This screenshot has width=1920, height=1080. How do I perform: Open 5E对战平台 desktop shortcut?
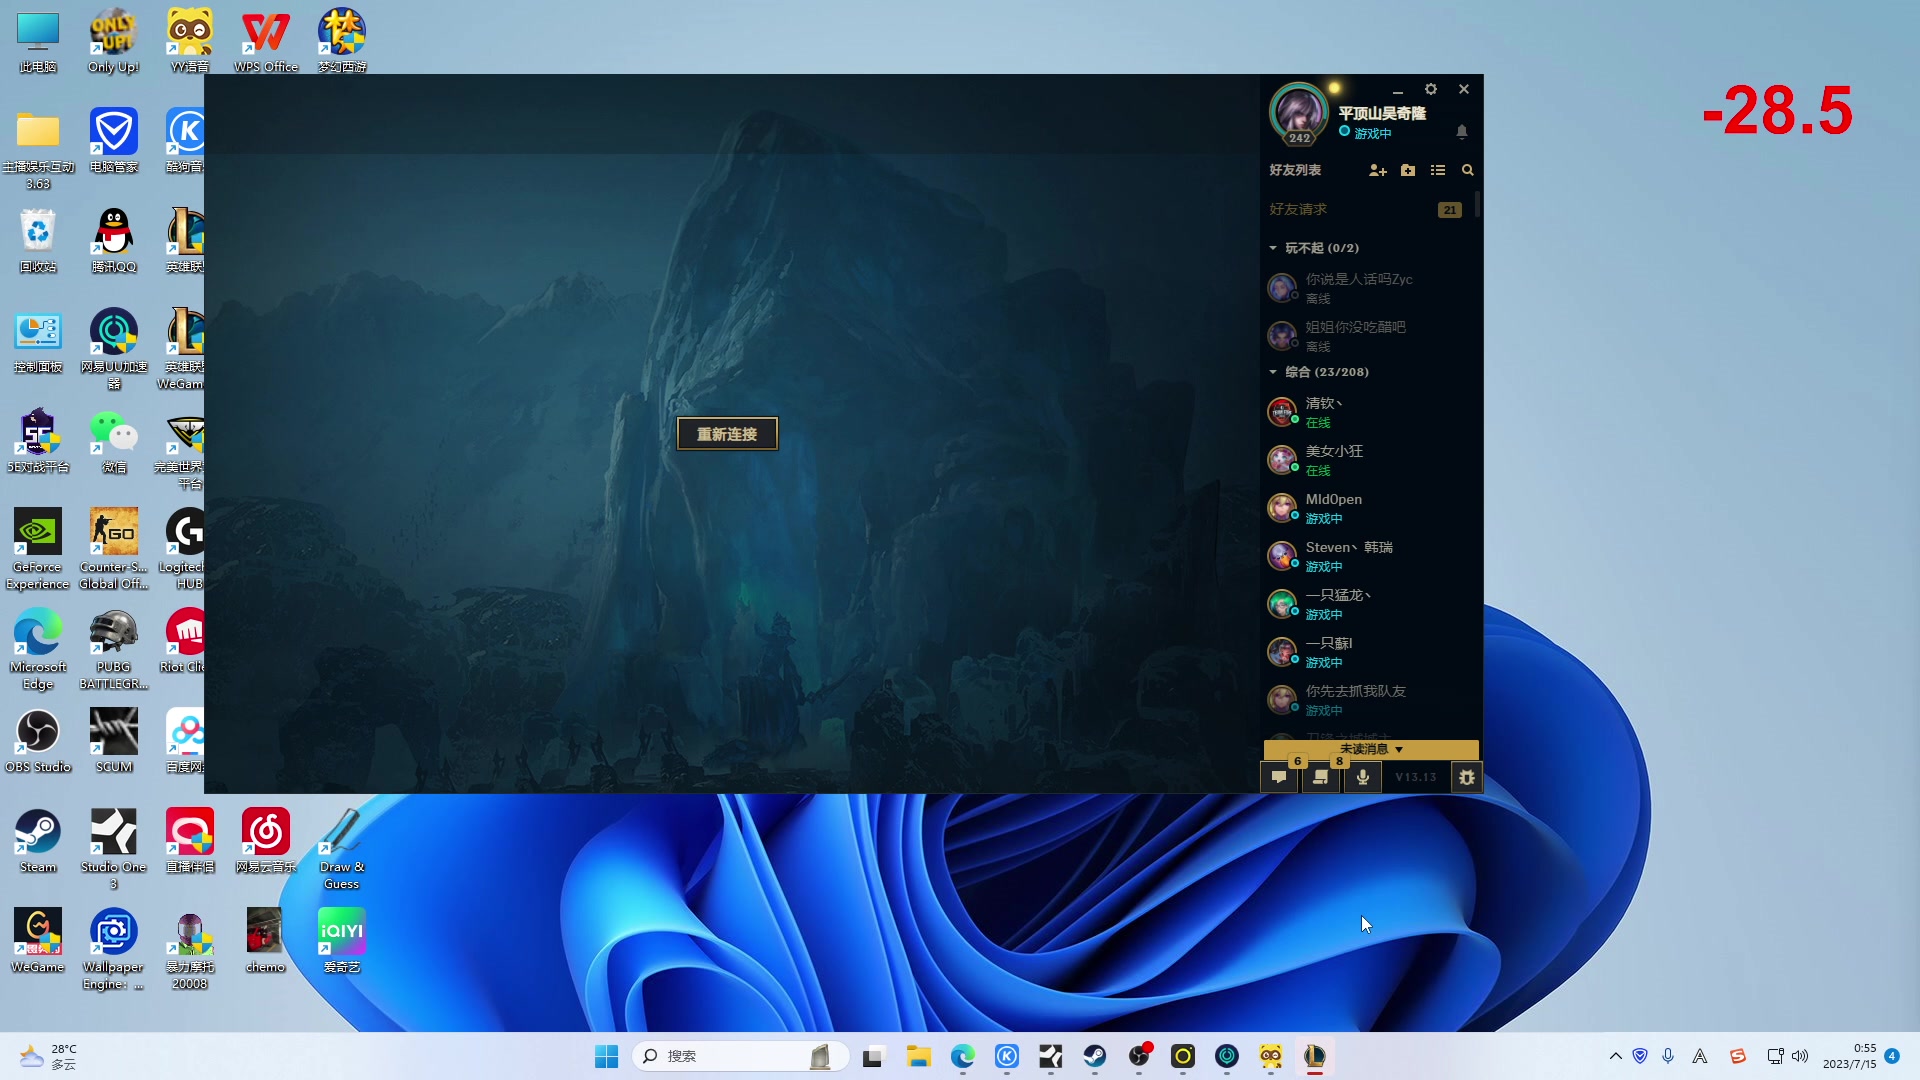(x=38, y=441)
